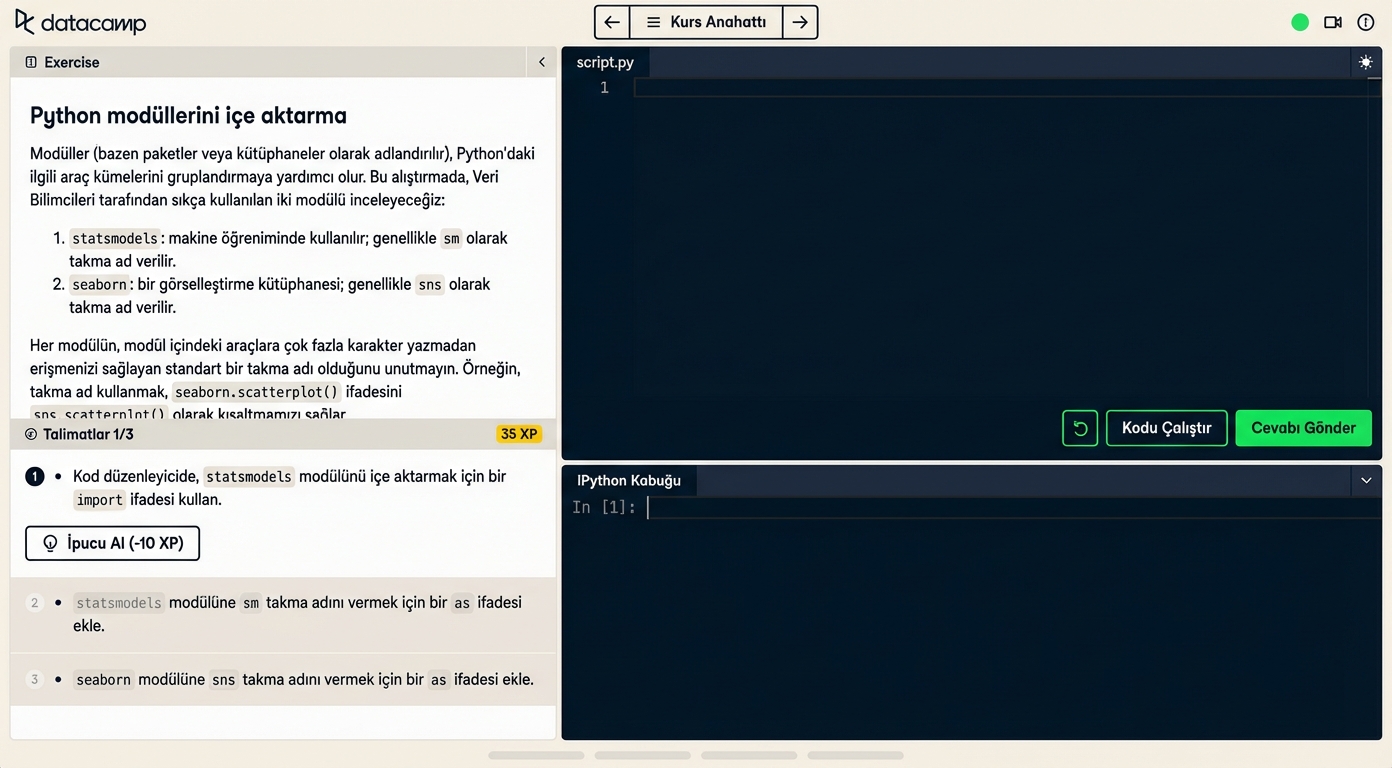
Task: Click the green status indicator dot
Action: [x=1300, y=22]
